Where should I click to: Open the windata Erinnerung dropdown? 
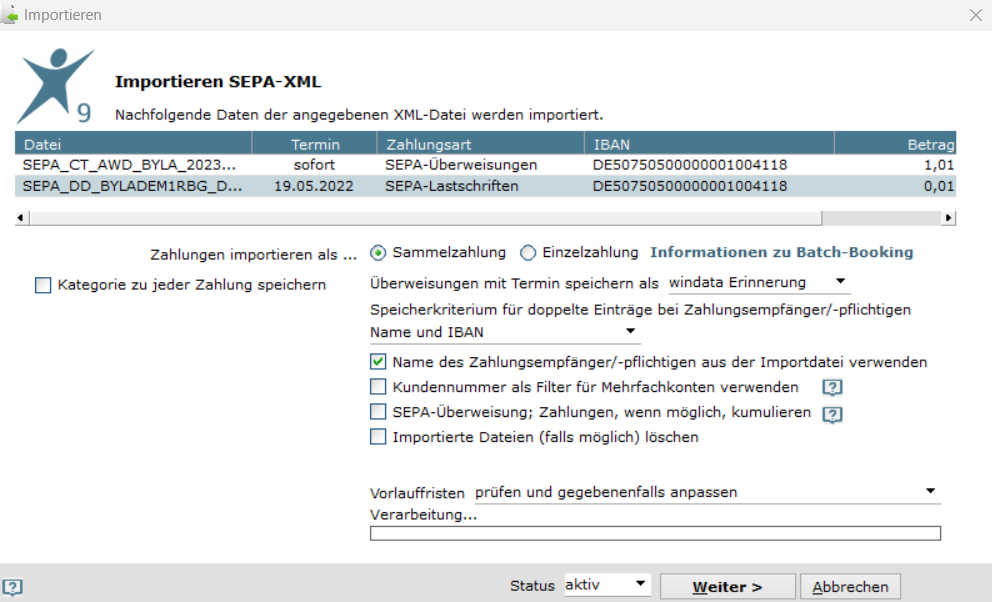point(759,283)
